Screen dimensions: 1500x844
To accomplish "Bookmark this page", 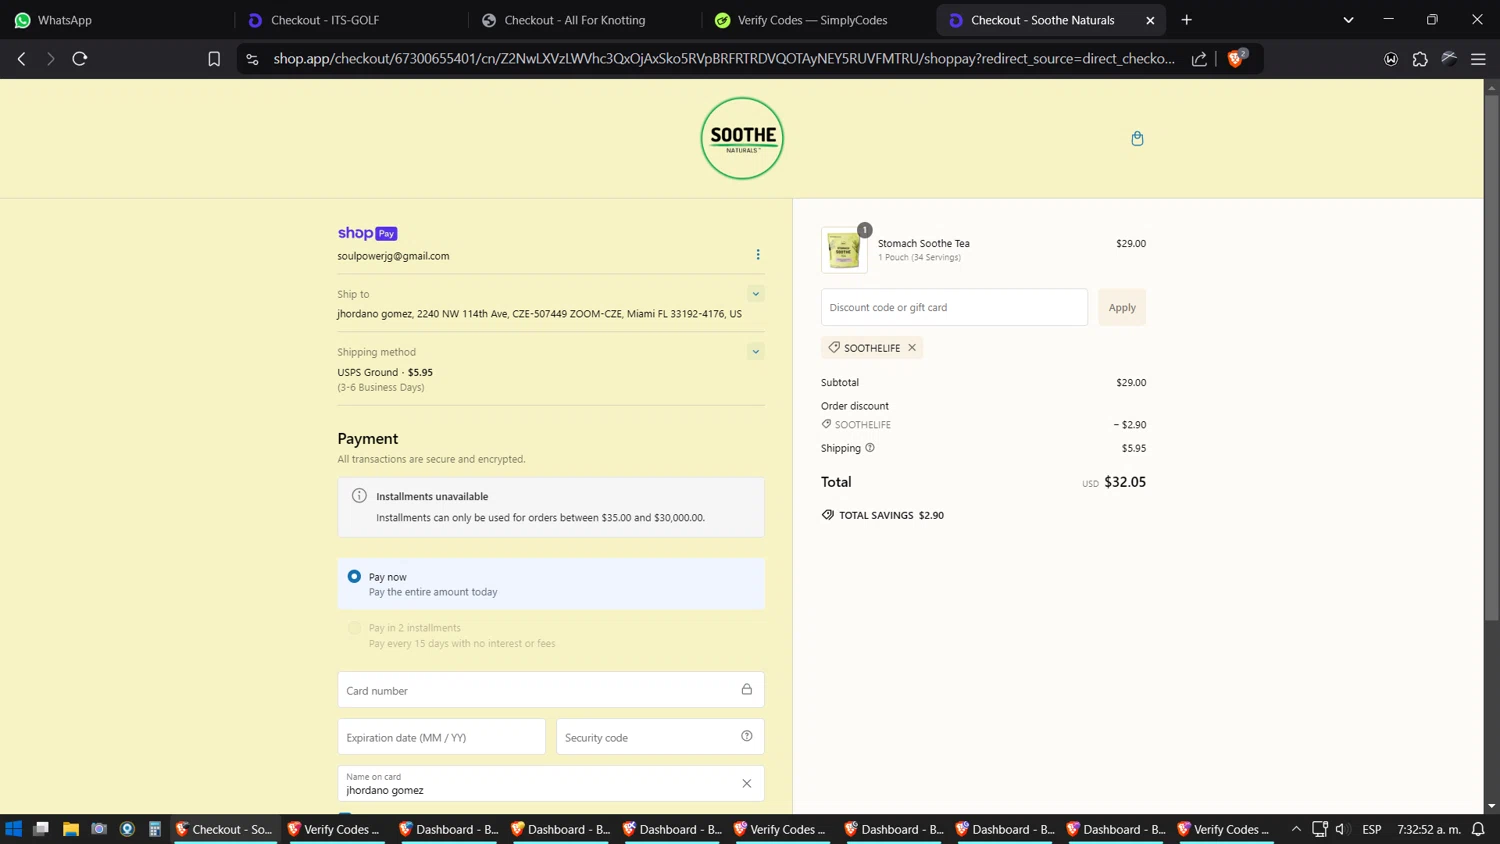I will [214, 59].
